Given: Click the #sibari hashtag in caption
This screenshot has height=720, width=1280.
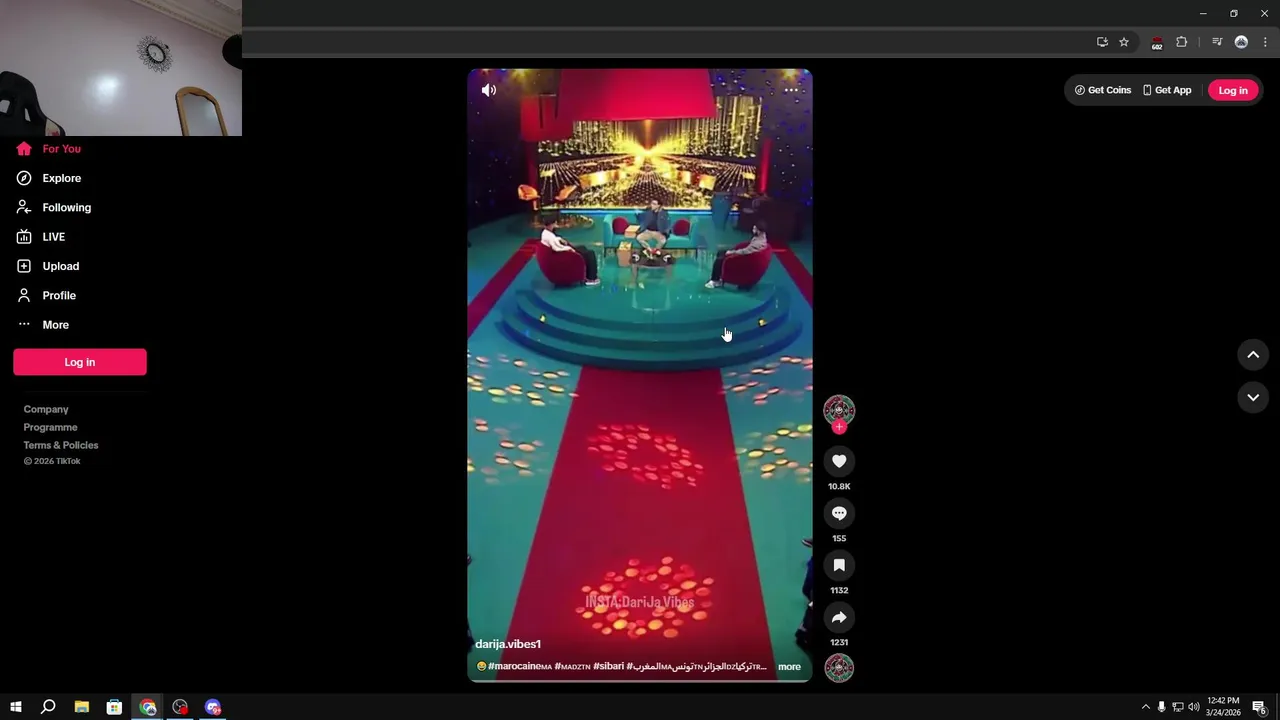Looking at the screenshot, I should click(608, 666).
